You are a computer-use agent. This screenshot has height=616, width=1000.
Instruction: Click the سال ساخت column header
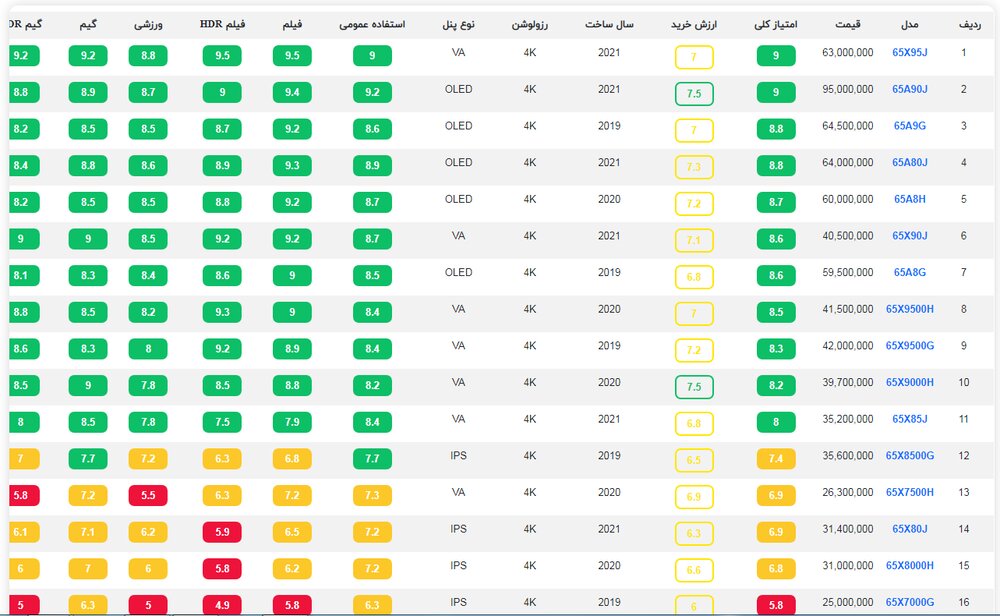(x=609, y=23)
